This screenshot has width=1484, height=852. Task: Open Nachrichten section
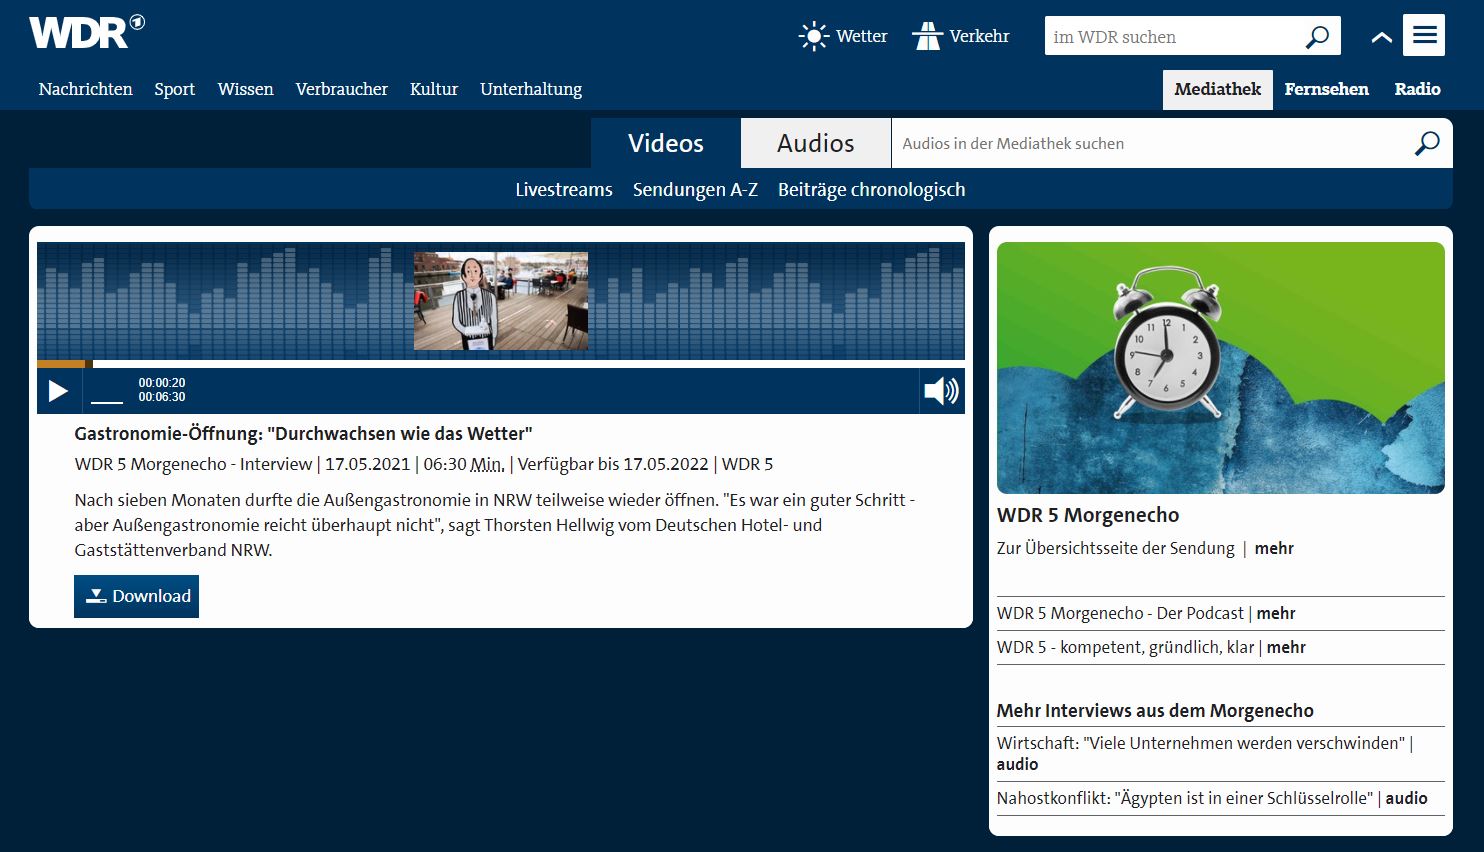(x=85, y=89)
